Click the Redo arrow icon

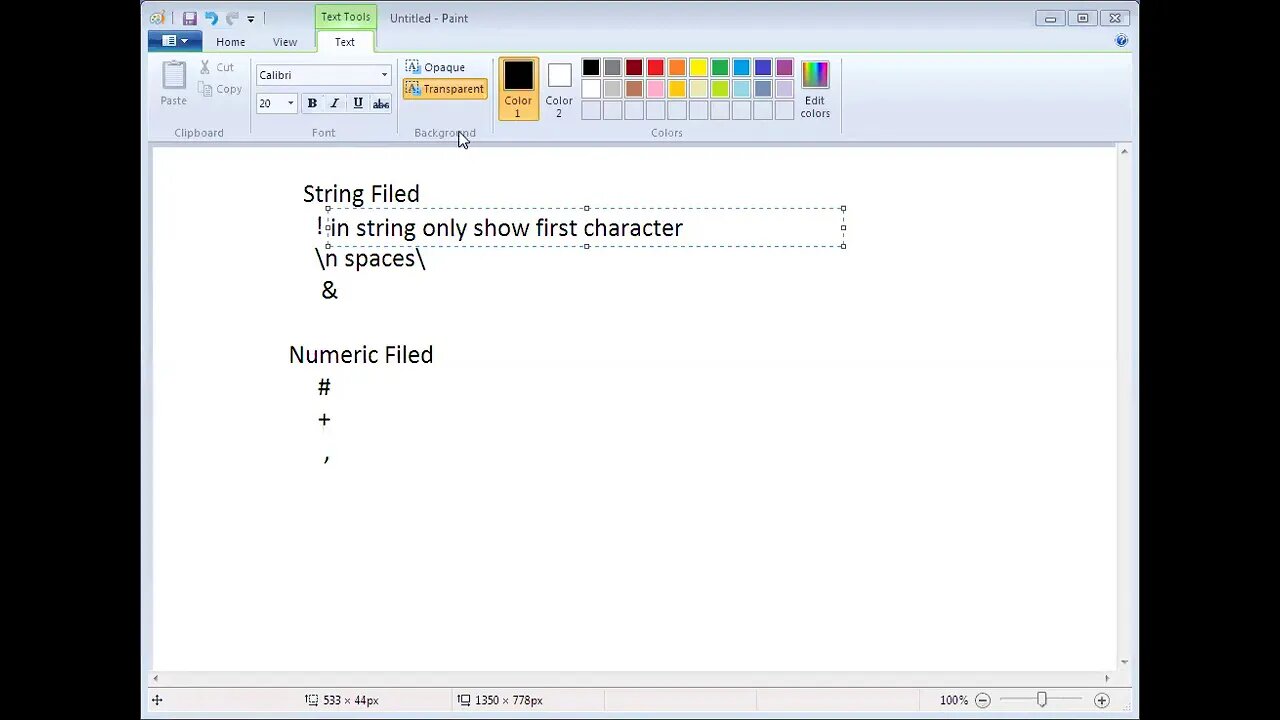coord(232,18)
